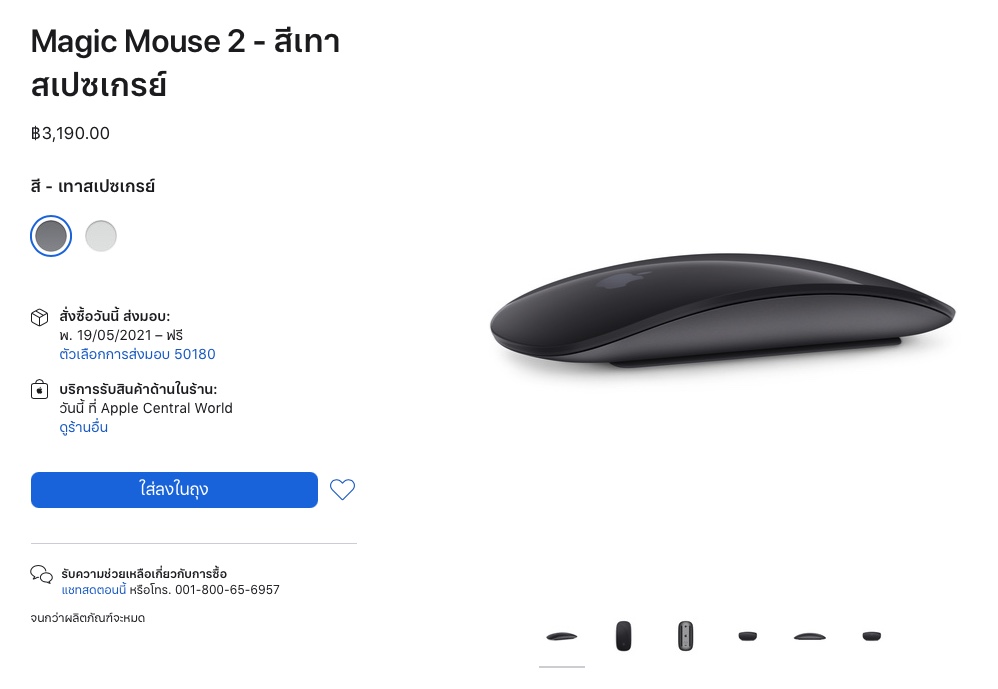Click the ฿3,190.00 price text
The image size is (998, 689).
[70, 133]
